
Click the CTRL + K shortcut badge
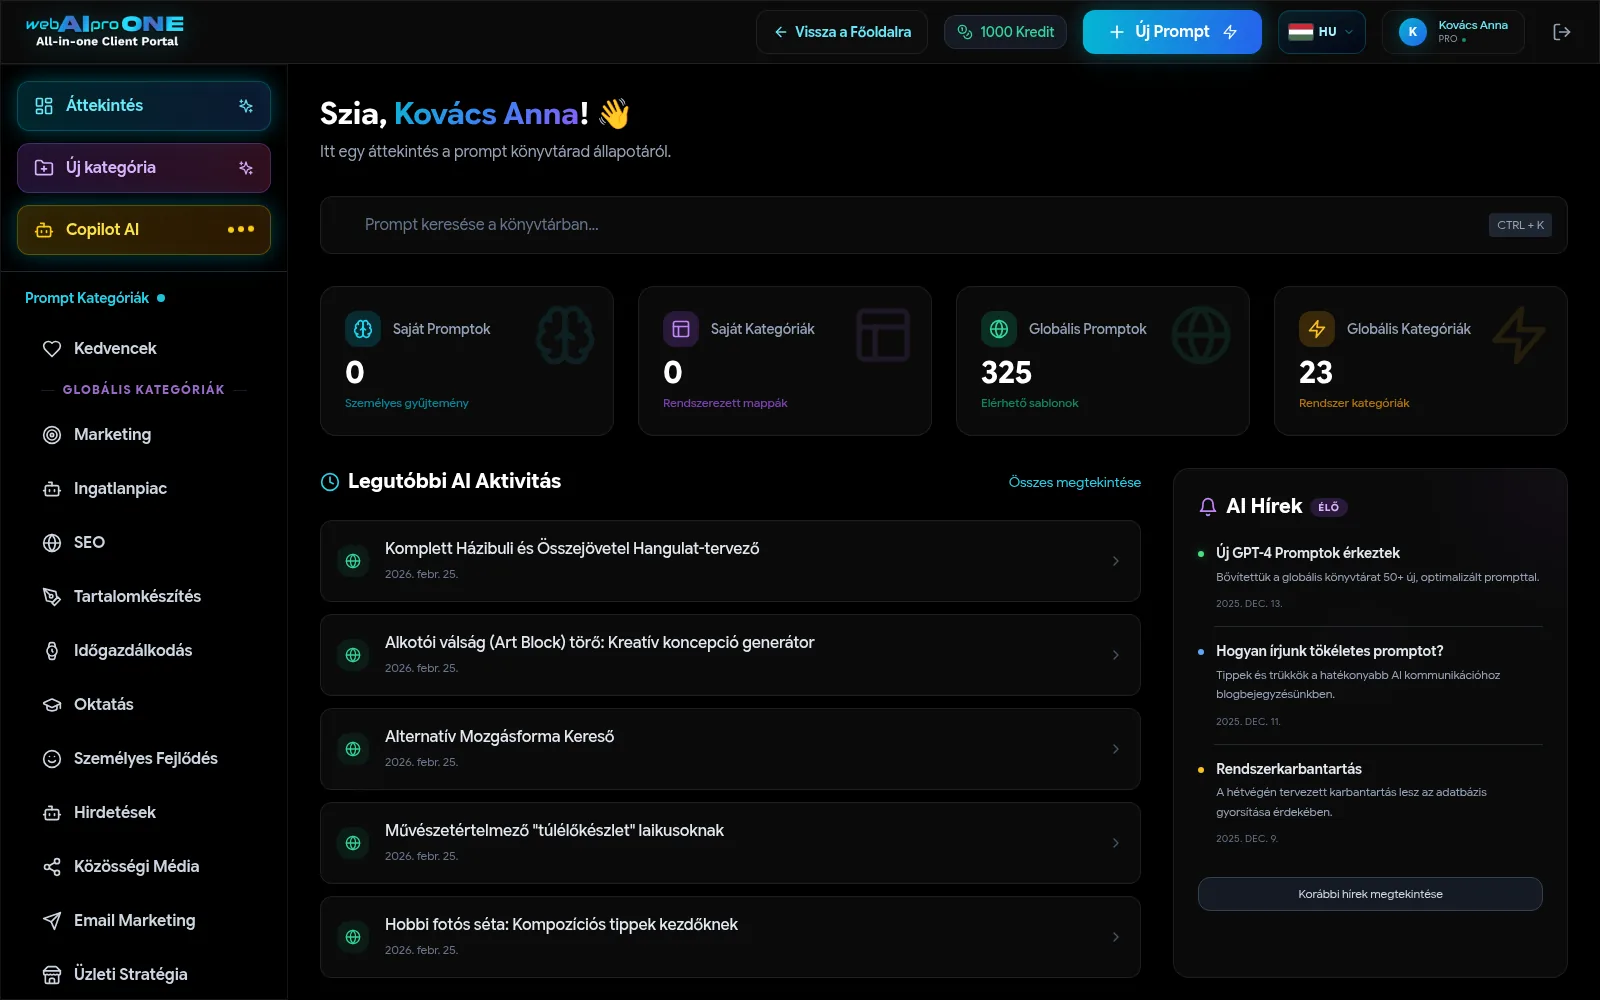(x=1520, y=225)
